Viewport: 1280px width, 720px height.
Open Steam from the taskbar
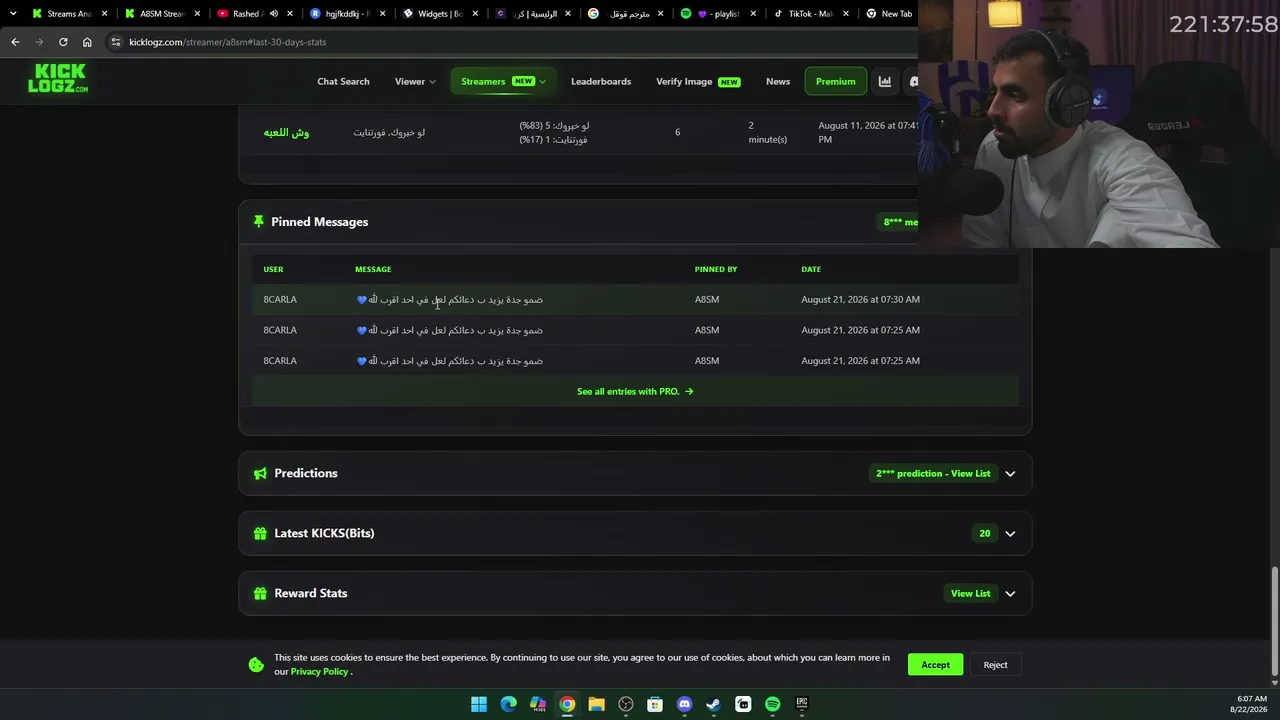tap(713, 704)
